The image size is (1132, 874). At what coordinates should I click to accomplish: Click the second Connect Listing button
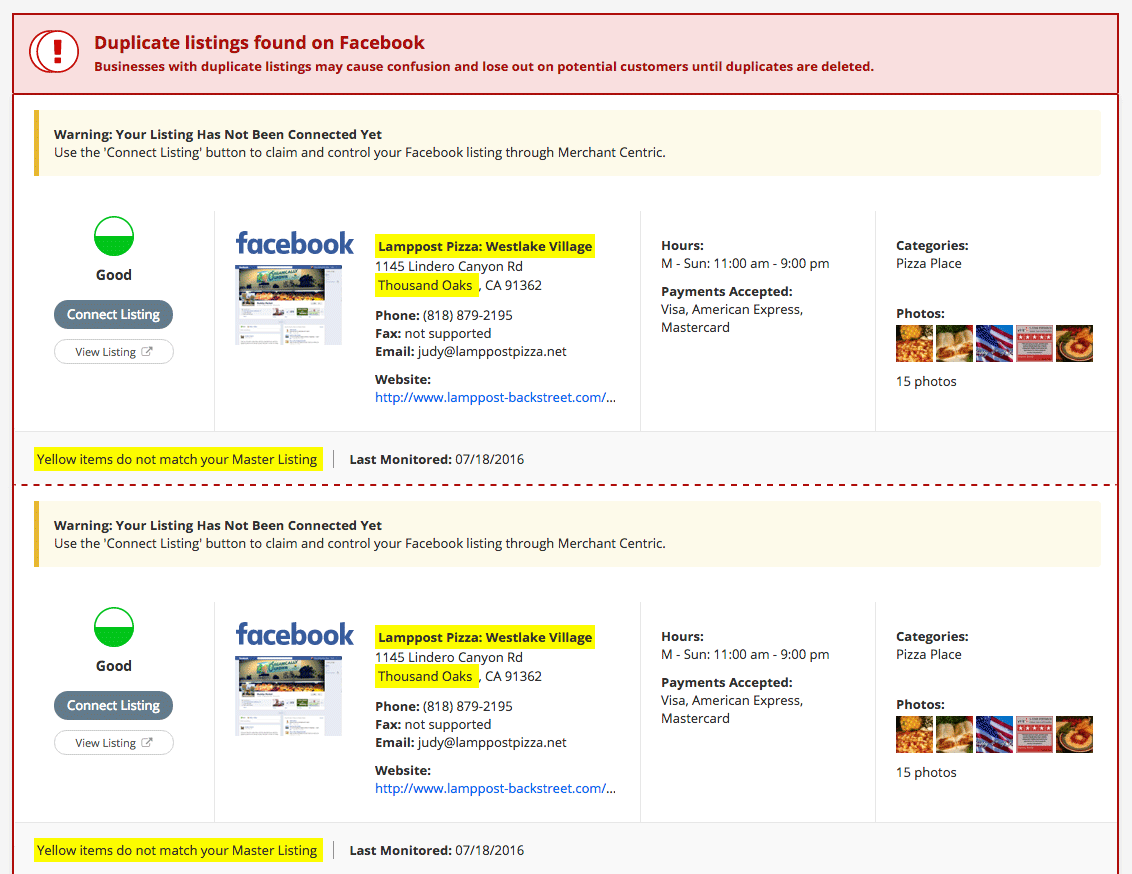click(x=113, y=706)
